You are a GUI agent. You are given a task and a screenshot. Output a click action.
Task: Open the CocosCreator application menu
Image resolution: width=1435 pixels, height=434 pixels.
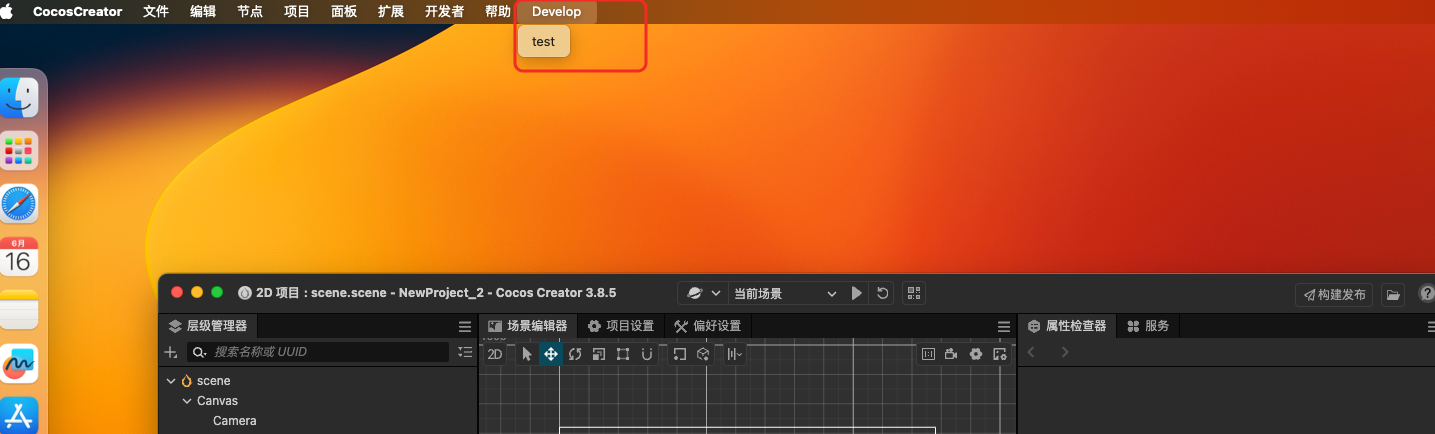[x=78, y=12]
